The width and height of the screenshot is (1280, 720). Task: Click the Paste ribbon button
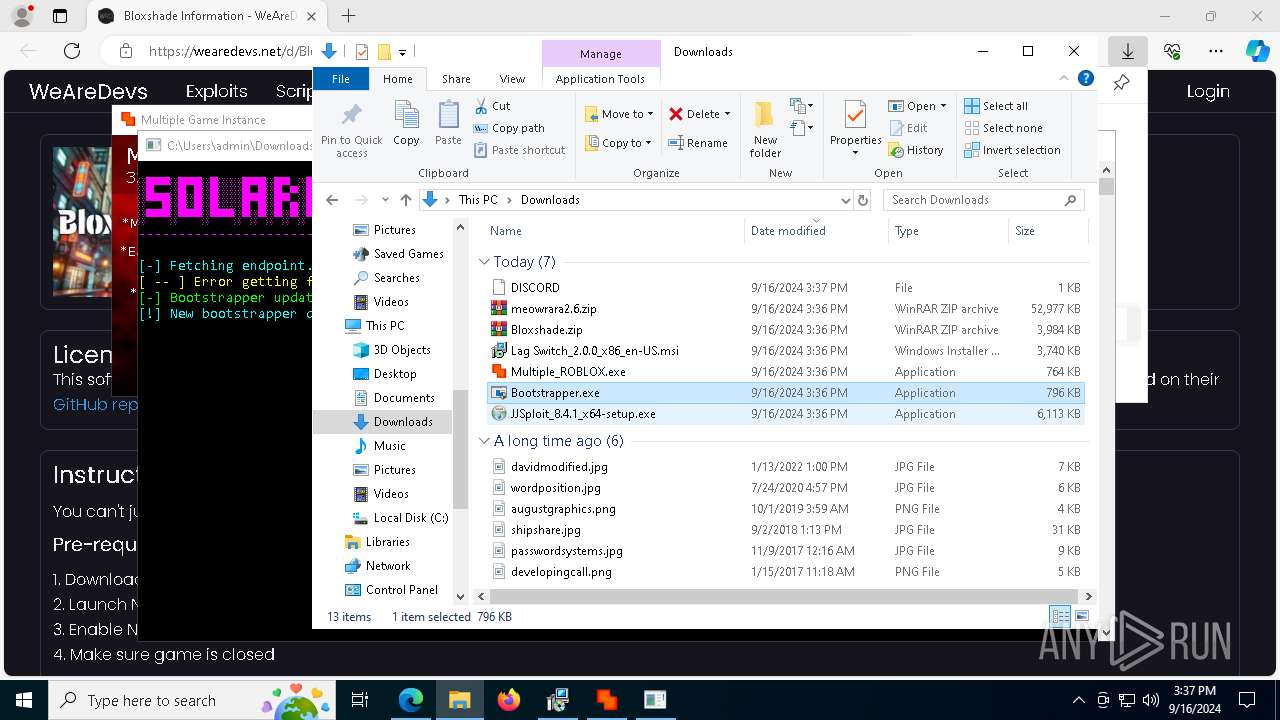tap(448, 124)
